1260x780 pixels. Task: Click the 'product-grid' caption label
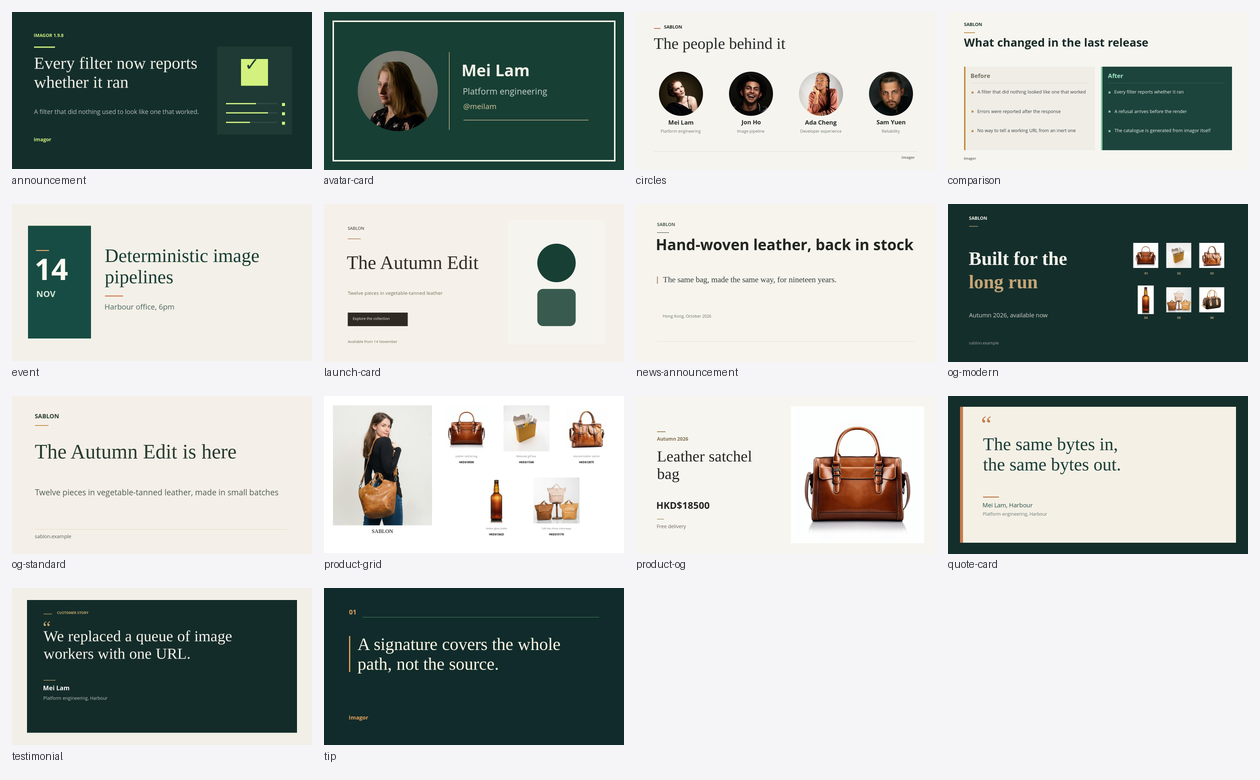click(x=353, y=565)
